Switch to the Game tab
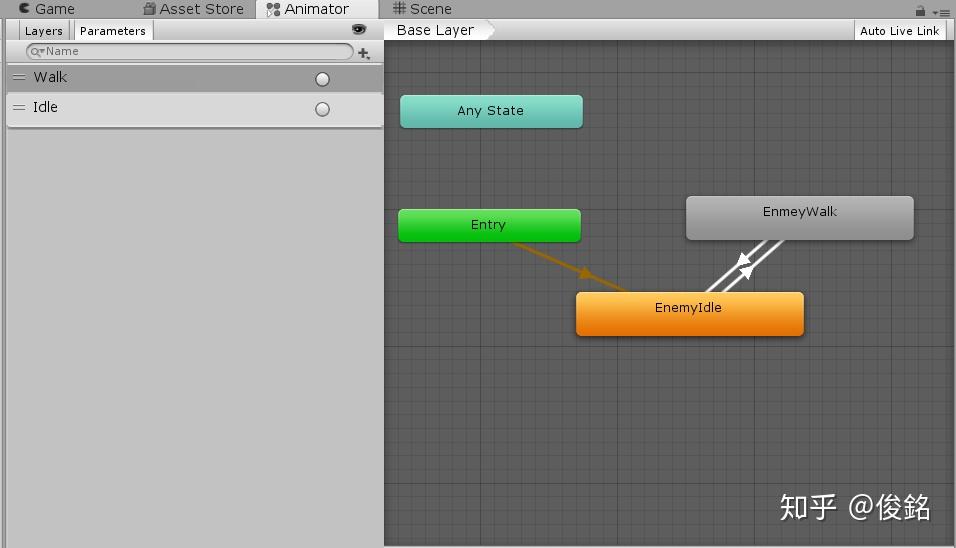Viewport: 956px width, 548px height. pyautogui.click(x=47, y=9)
